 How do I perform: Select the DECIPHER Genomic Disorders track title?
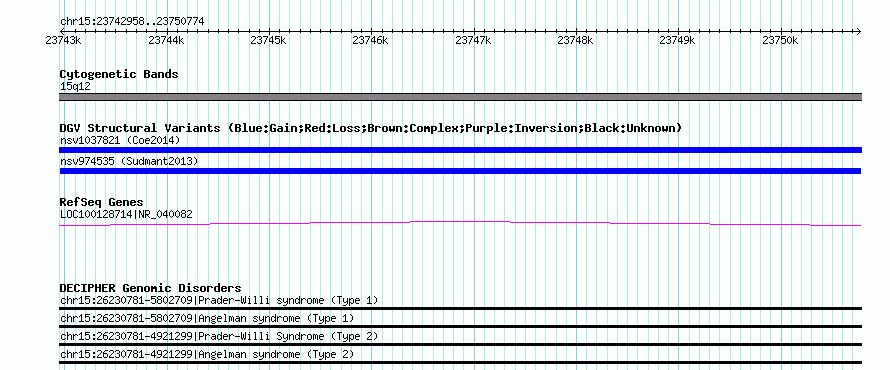coord(150,288)
